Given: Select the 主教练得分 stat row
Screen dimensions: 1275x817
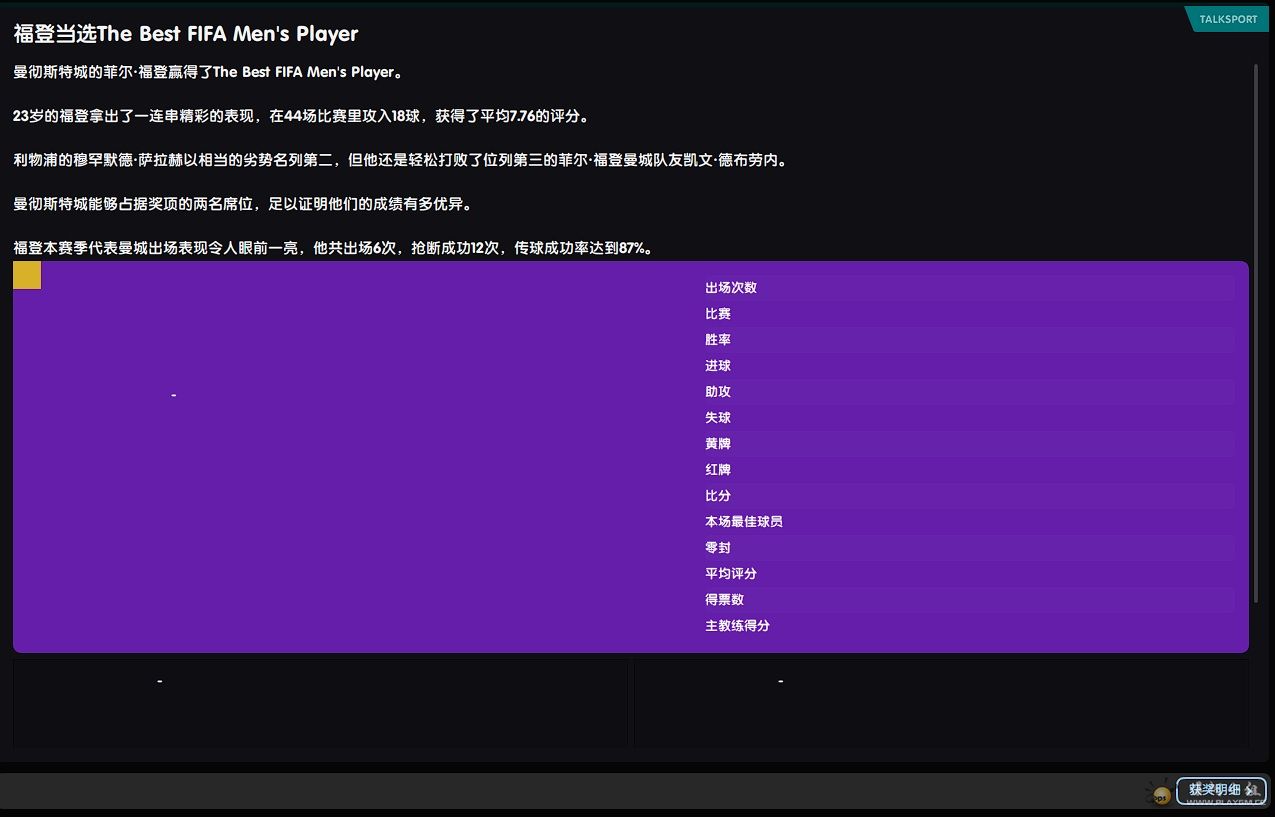Looking at the screenshot, I should click(968, 626).
